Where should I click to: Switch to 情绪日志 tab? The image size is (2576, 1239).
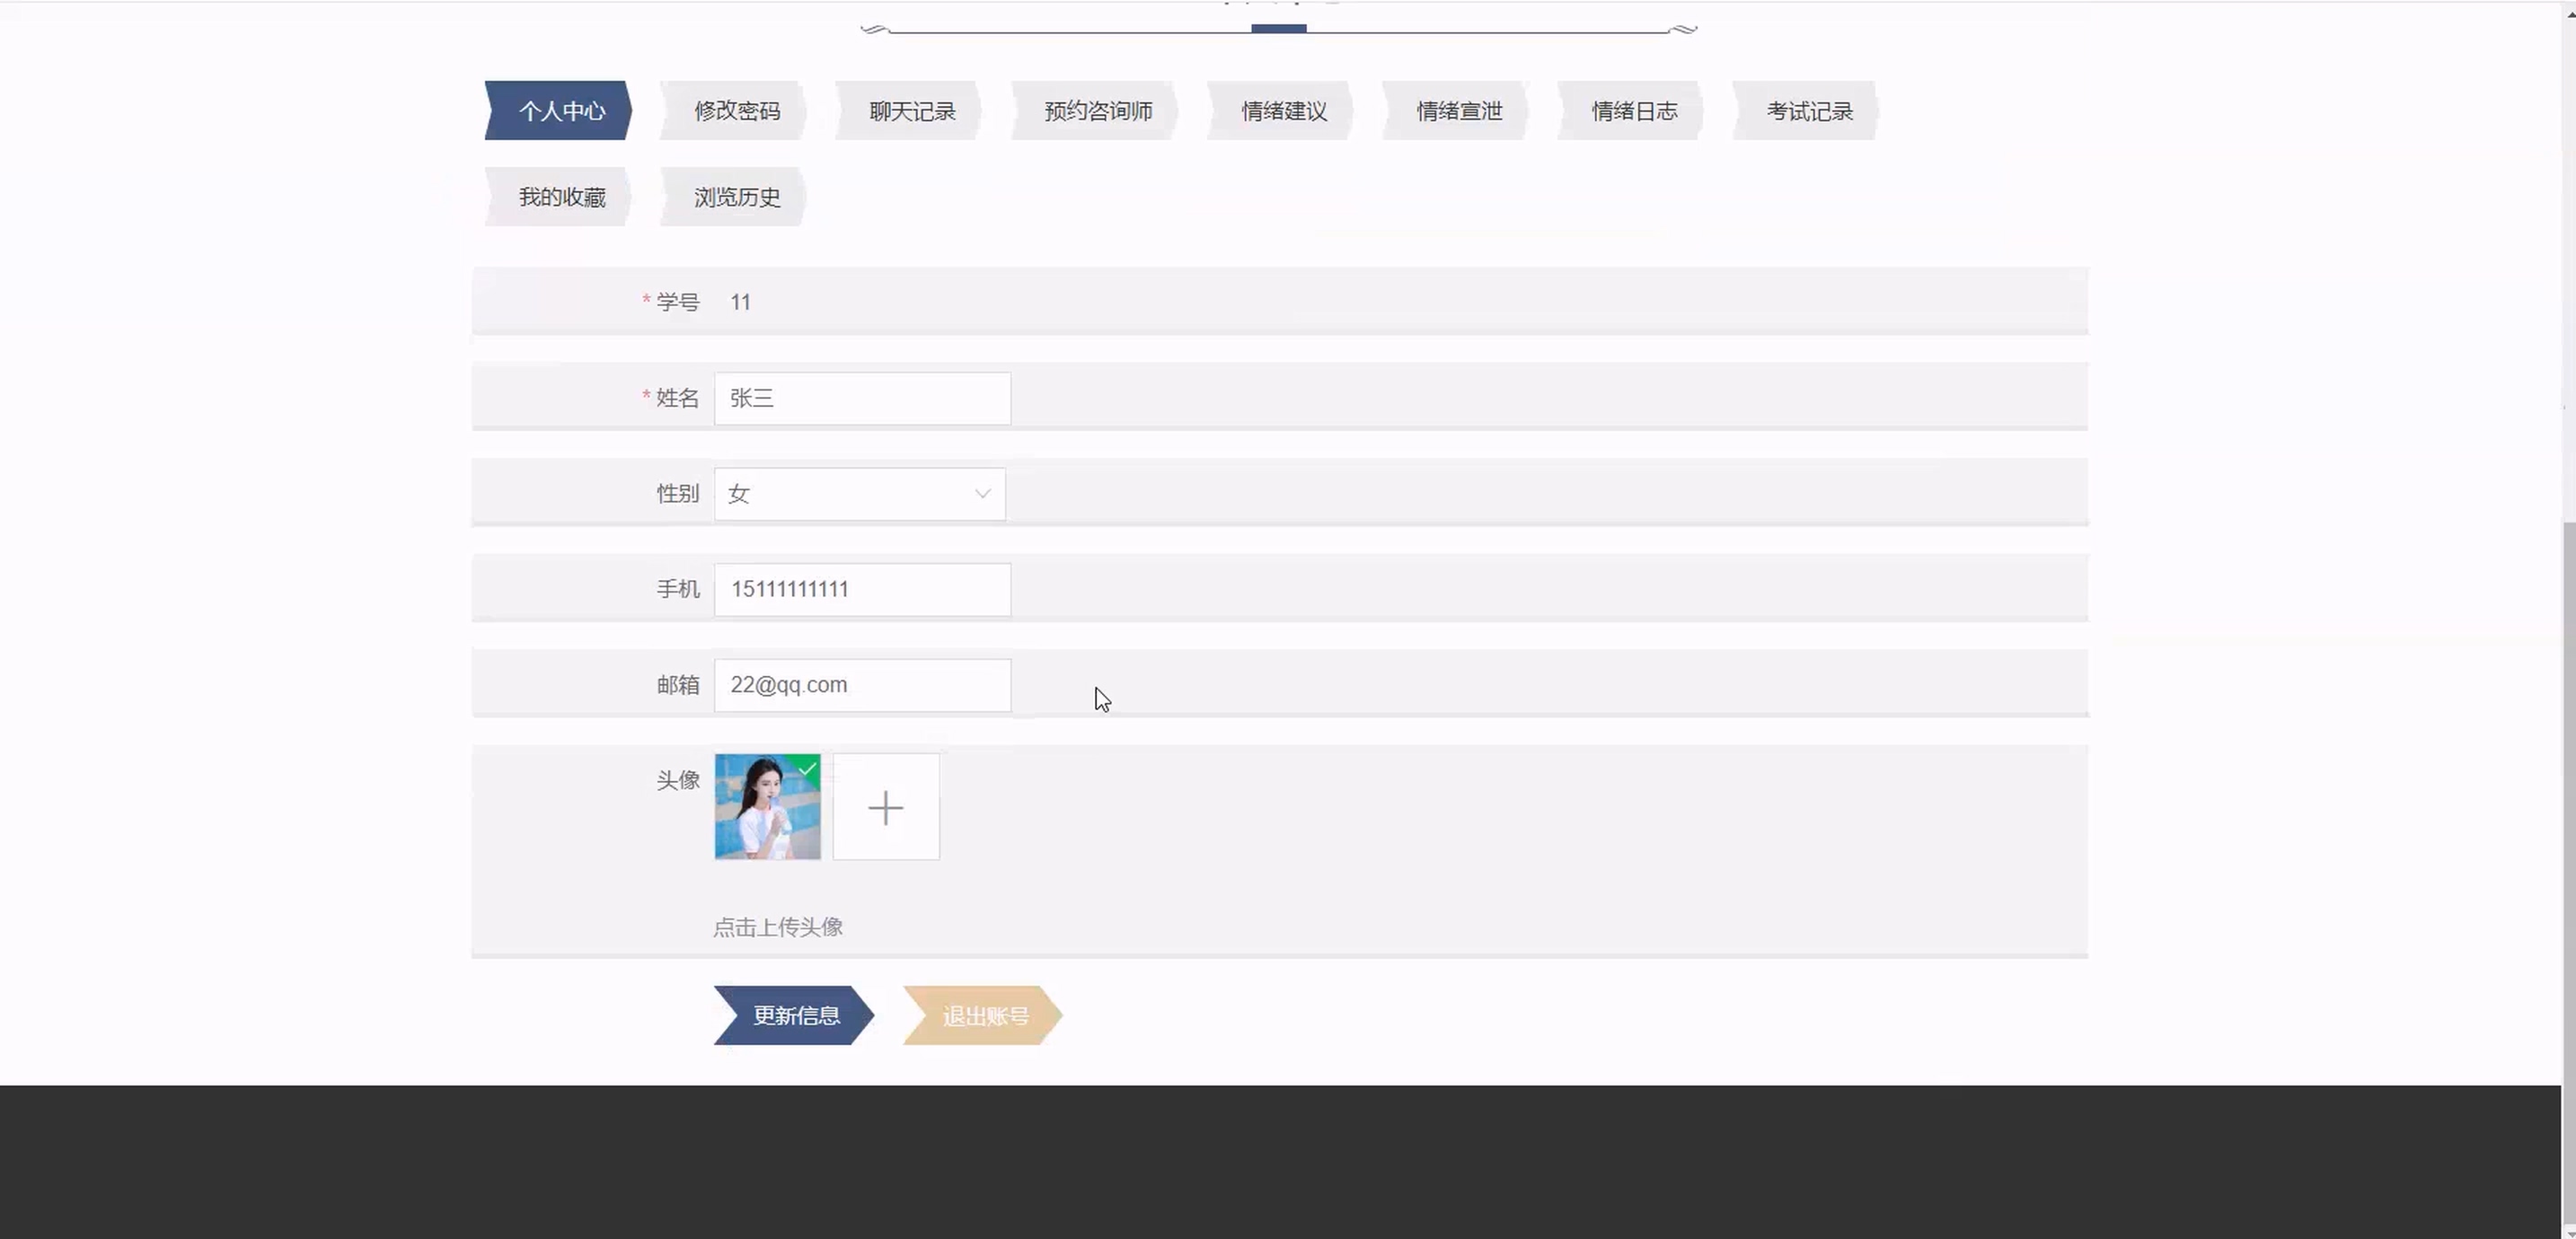(x=1633, y=111)
